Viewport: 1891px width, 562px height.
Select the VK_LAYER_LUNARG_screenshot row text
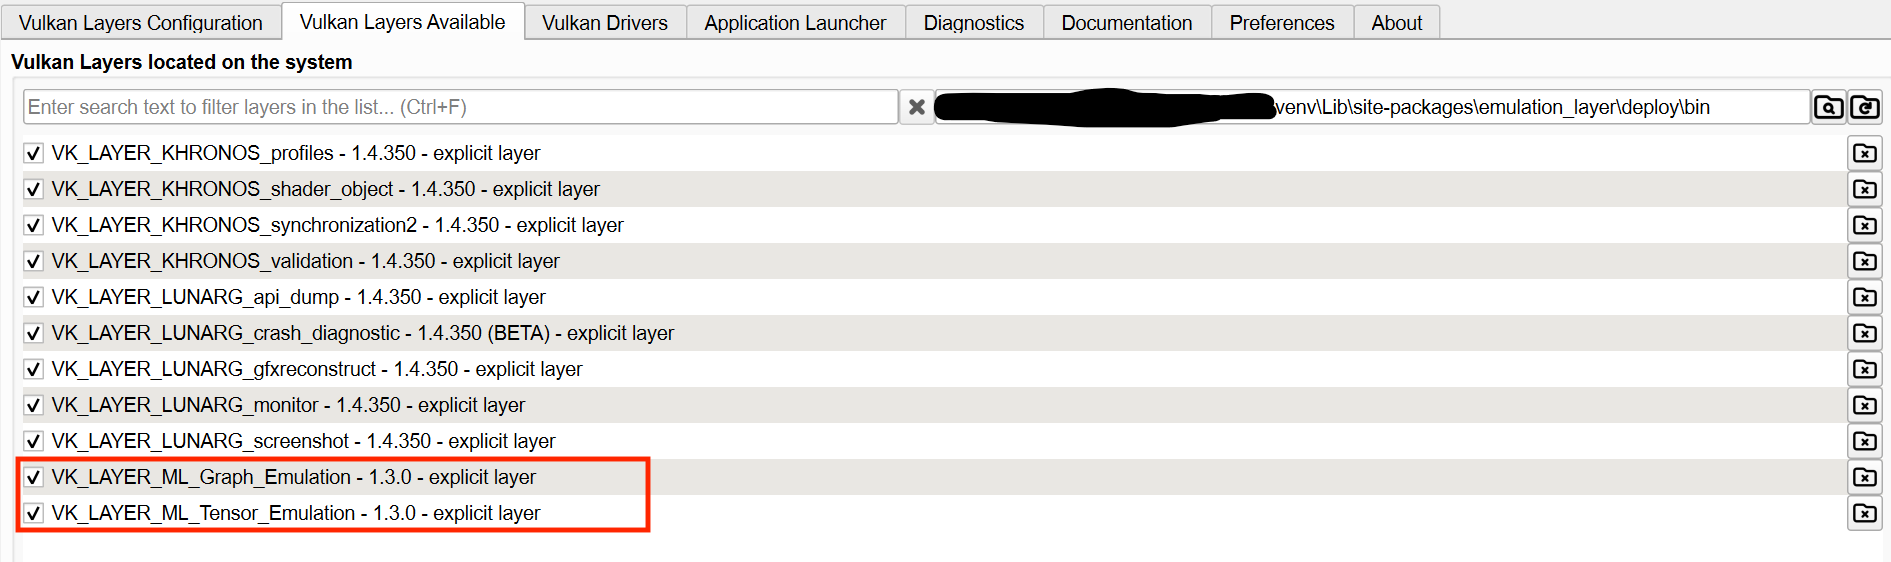(x=303, y=441)
